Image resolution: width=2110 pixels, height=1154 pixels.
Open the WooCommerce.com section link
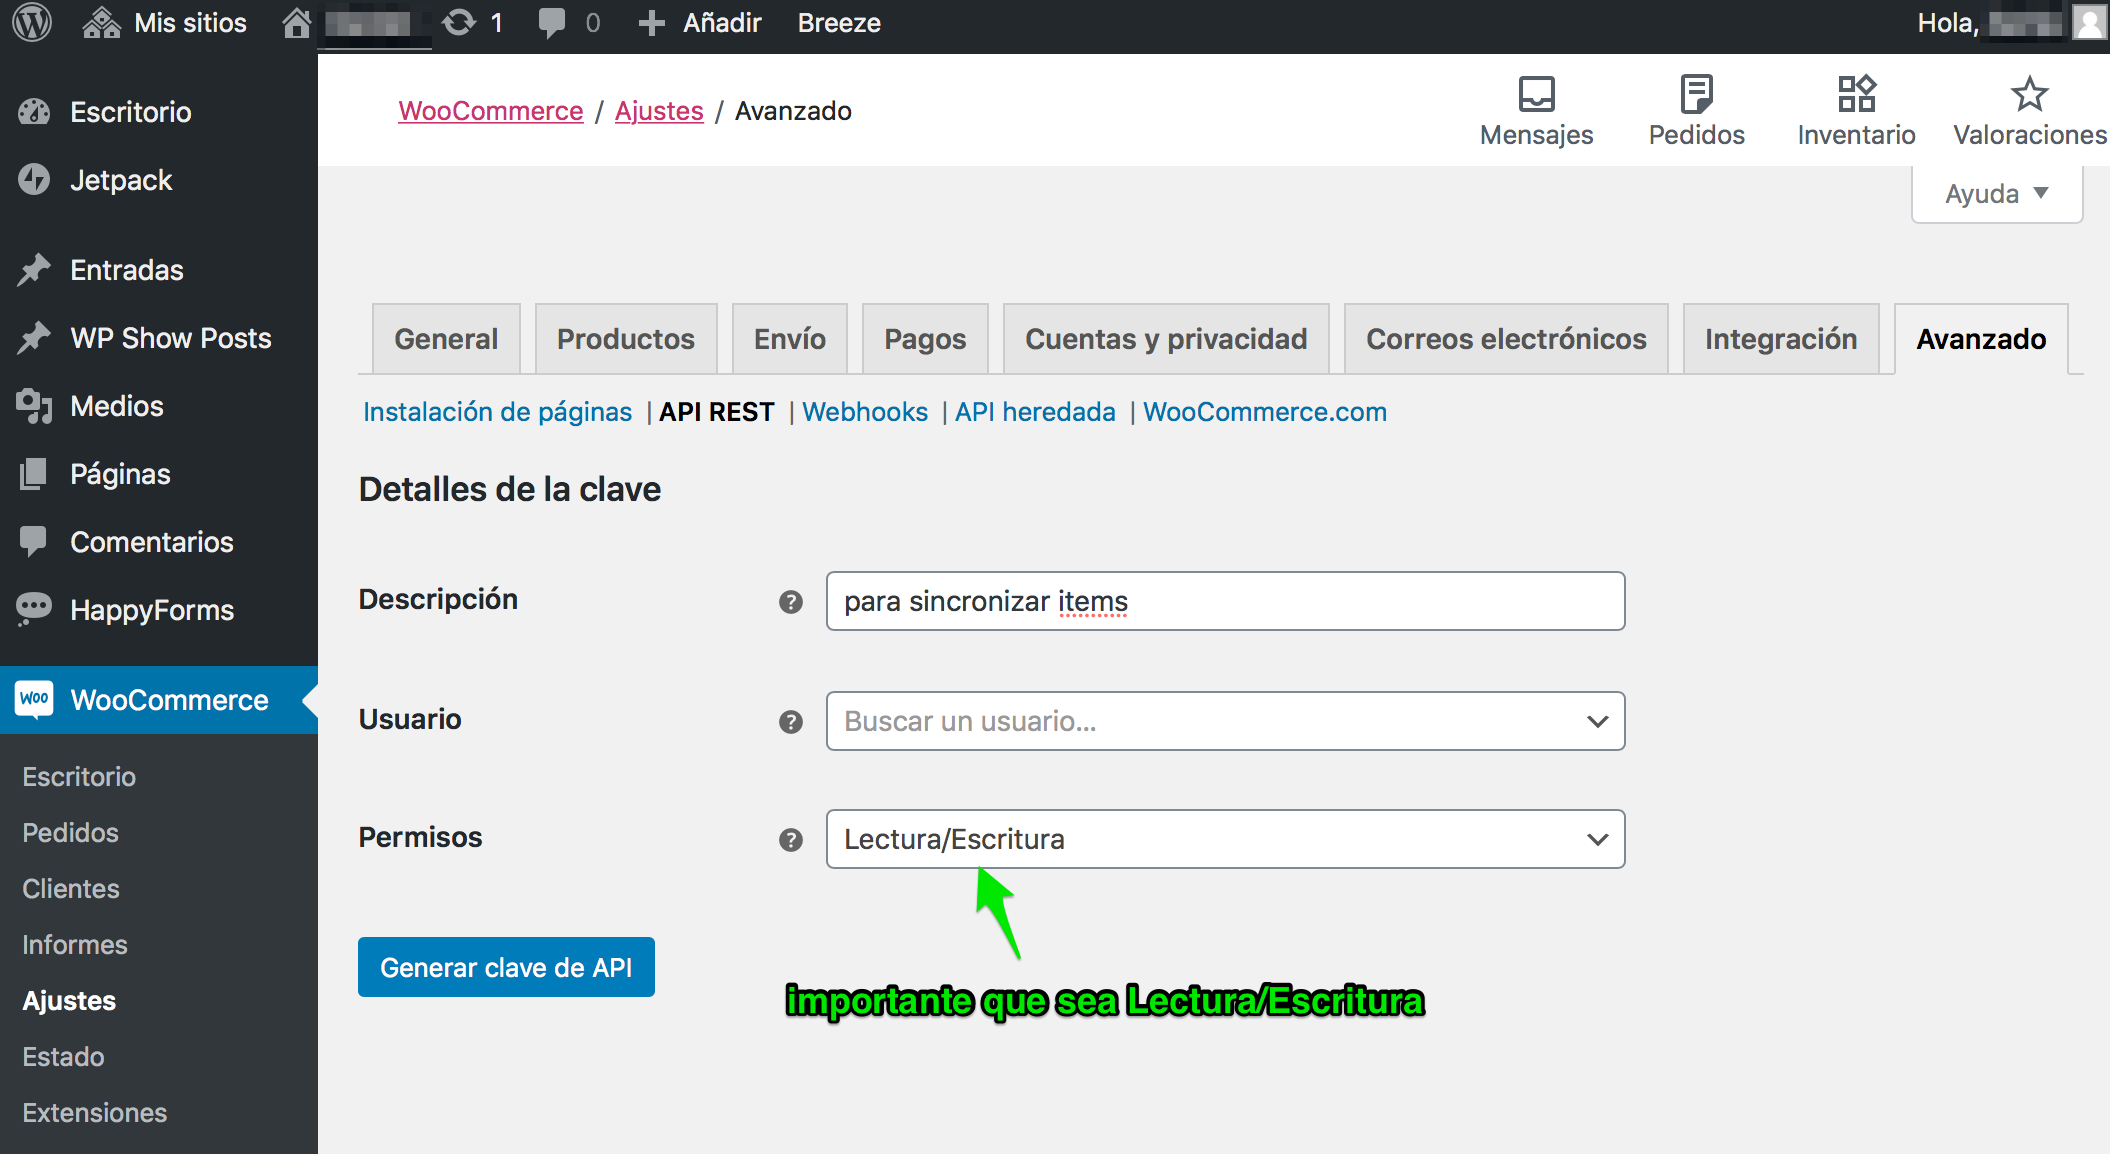(1265, 412)
